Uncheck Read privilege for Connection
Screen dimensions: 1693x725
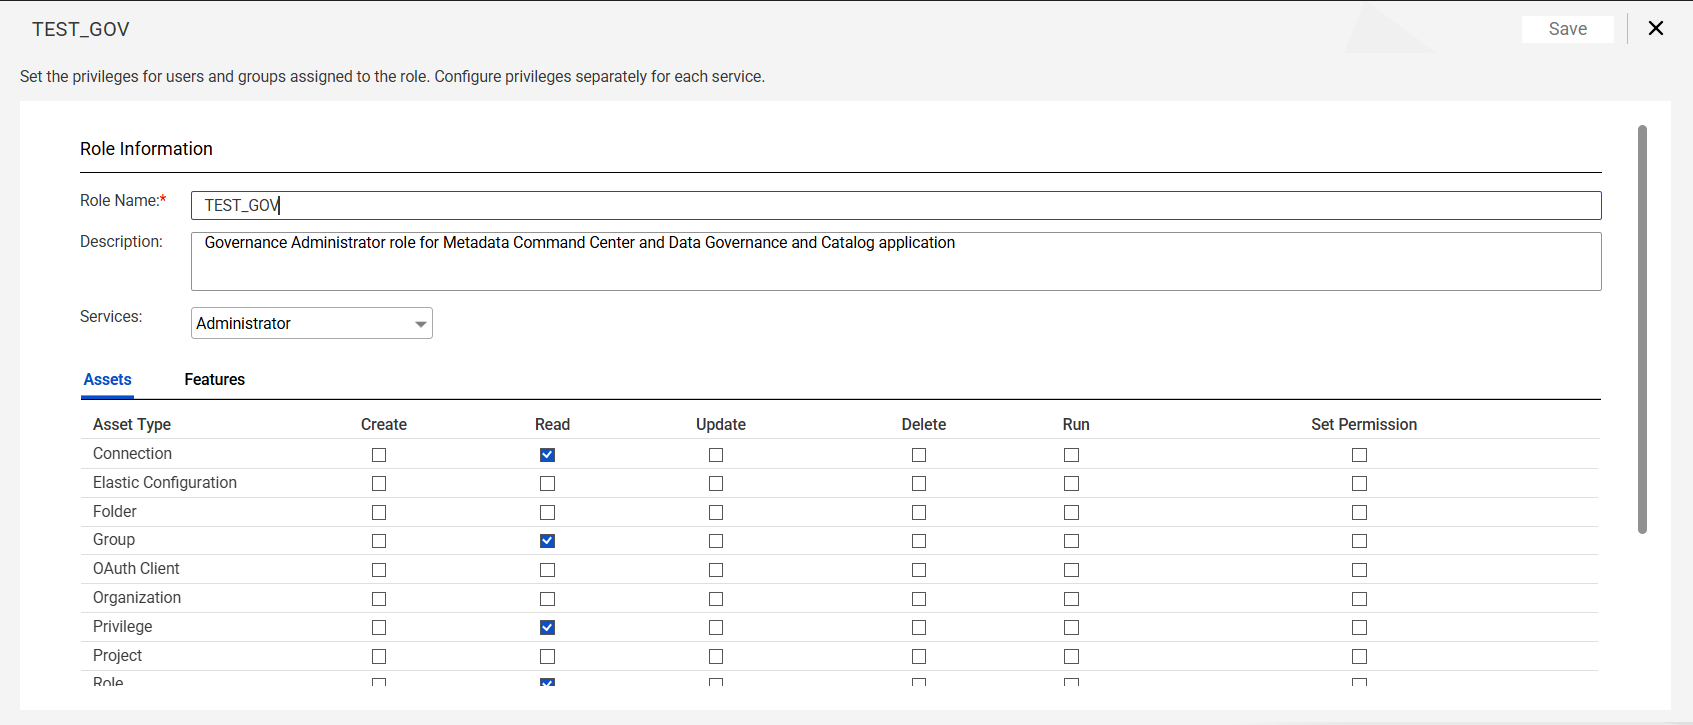click(547, 455)
